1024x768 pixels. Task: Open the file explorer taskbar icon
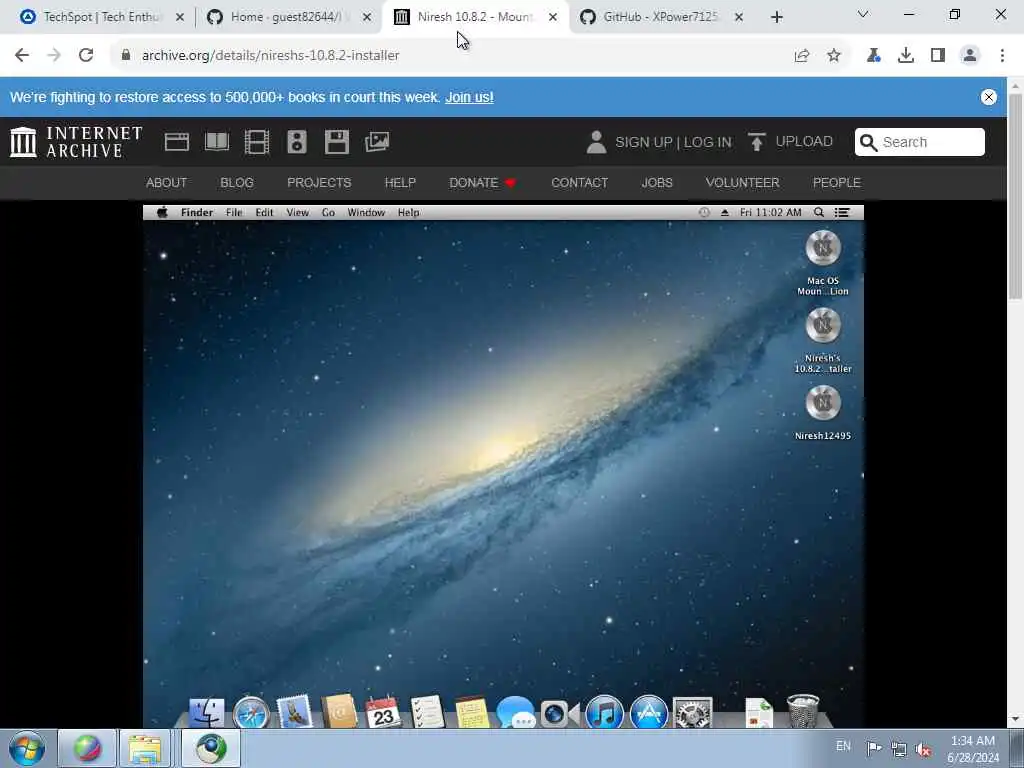(x=145, y=748)
